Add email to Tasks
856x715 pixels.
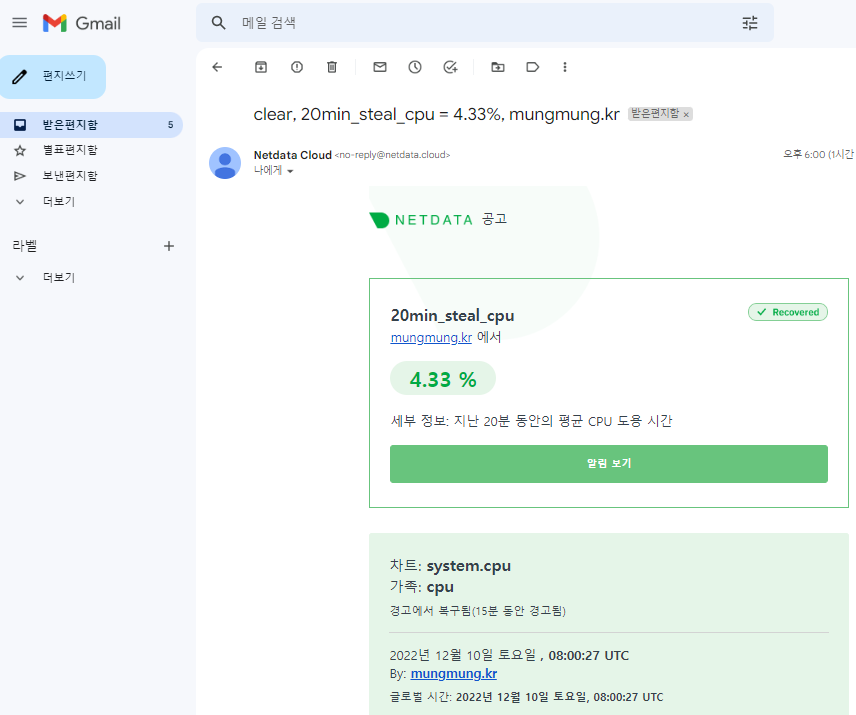point(450,67)
